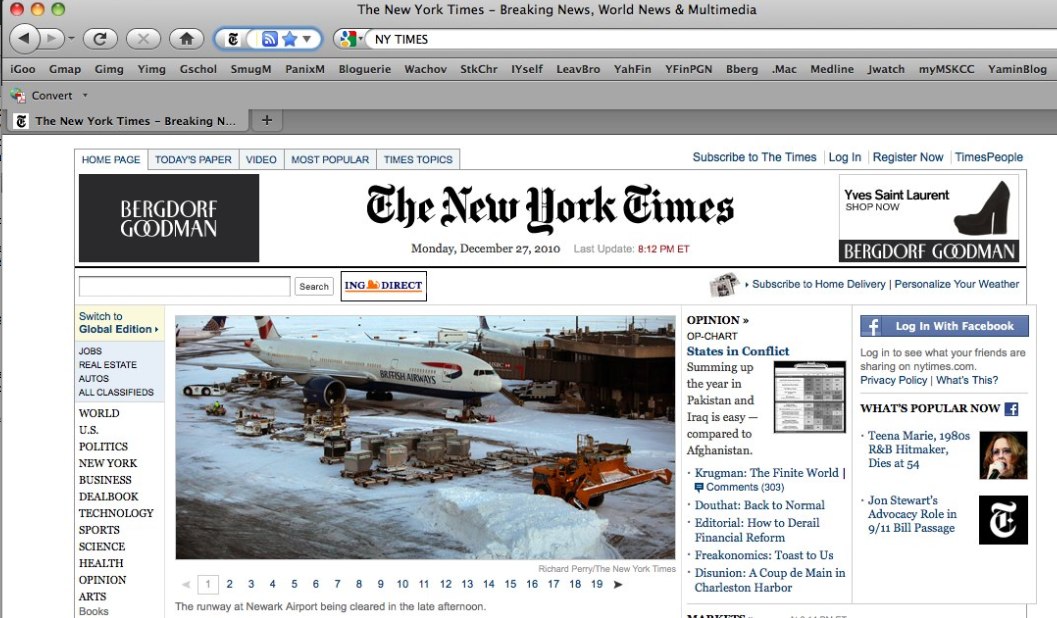Click the comments bubble icon under Krugman
This screenshot has width=1057, height=618.
click(699, 487)
